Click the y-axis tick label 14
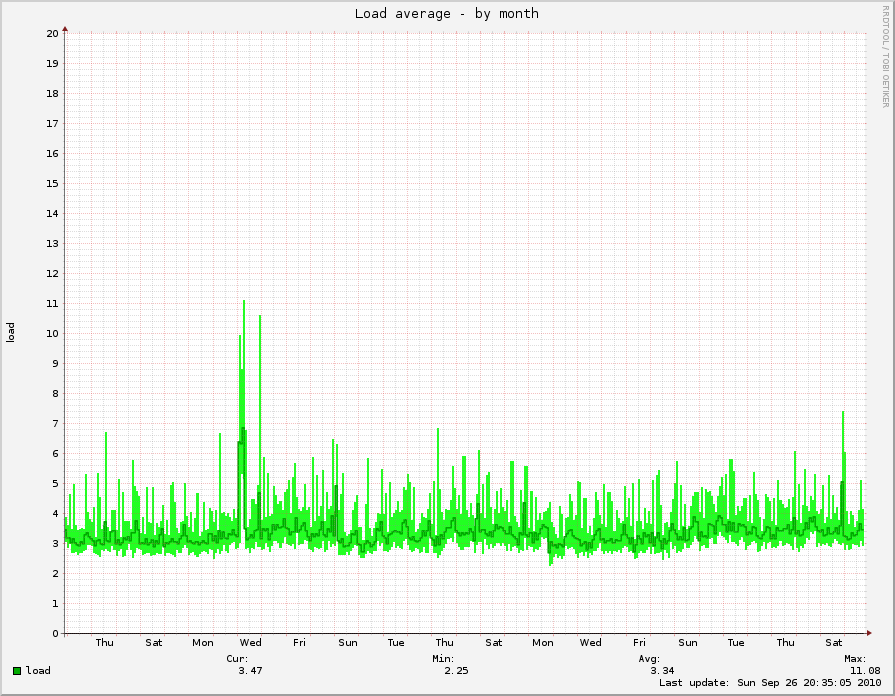This screenshot has height=696, width=895. (53, 214)
